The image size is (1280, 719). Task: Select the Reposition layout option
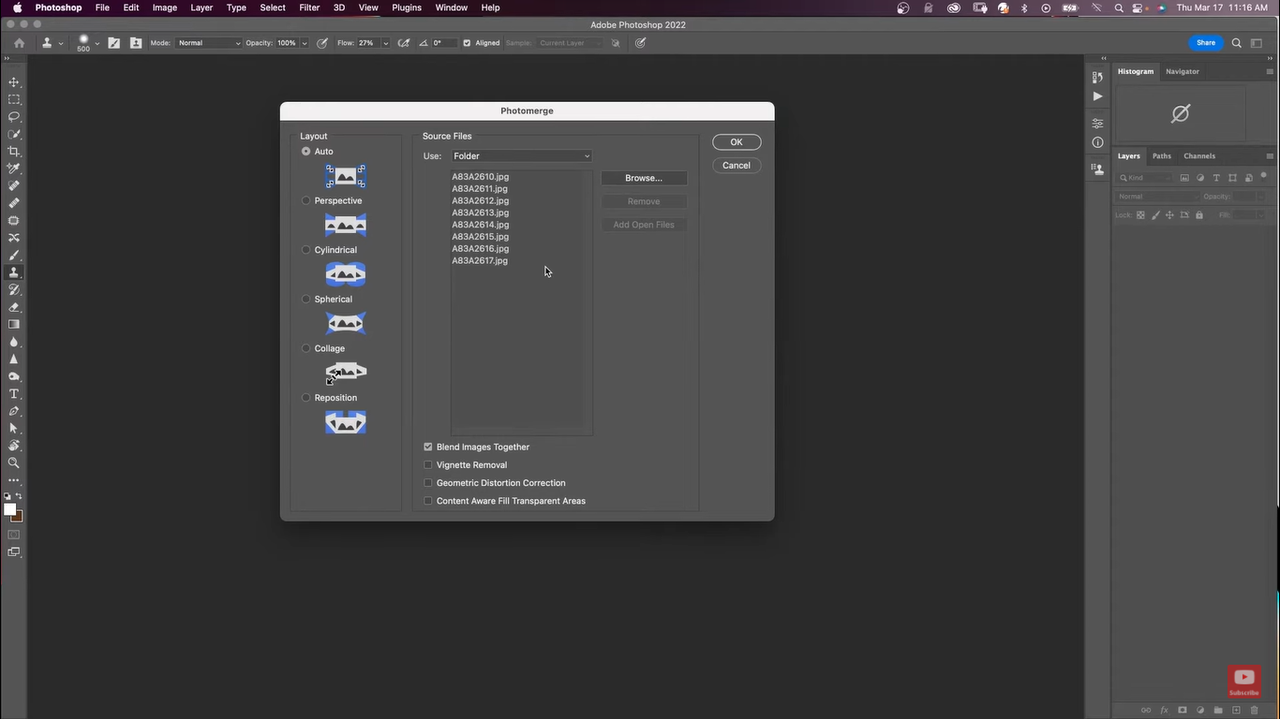pyautogui.click(x=306, y=397)
